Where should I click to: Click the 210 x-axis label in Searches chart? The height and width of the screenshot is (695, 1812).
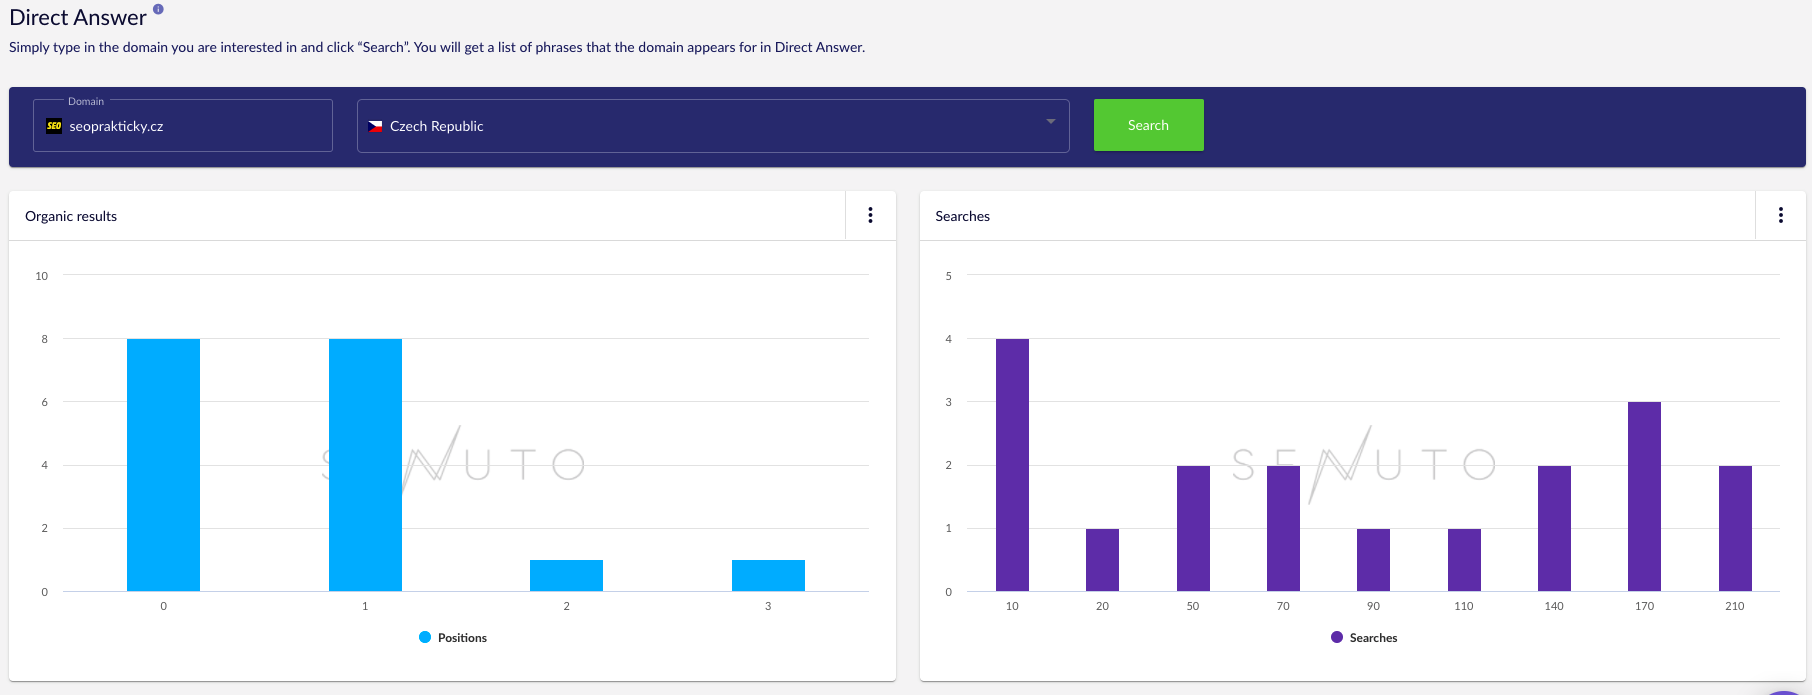point(1735,606)
